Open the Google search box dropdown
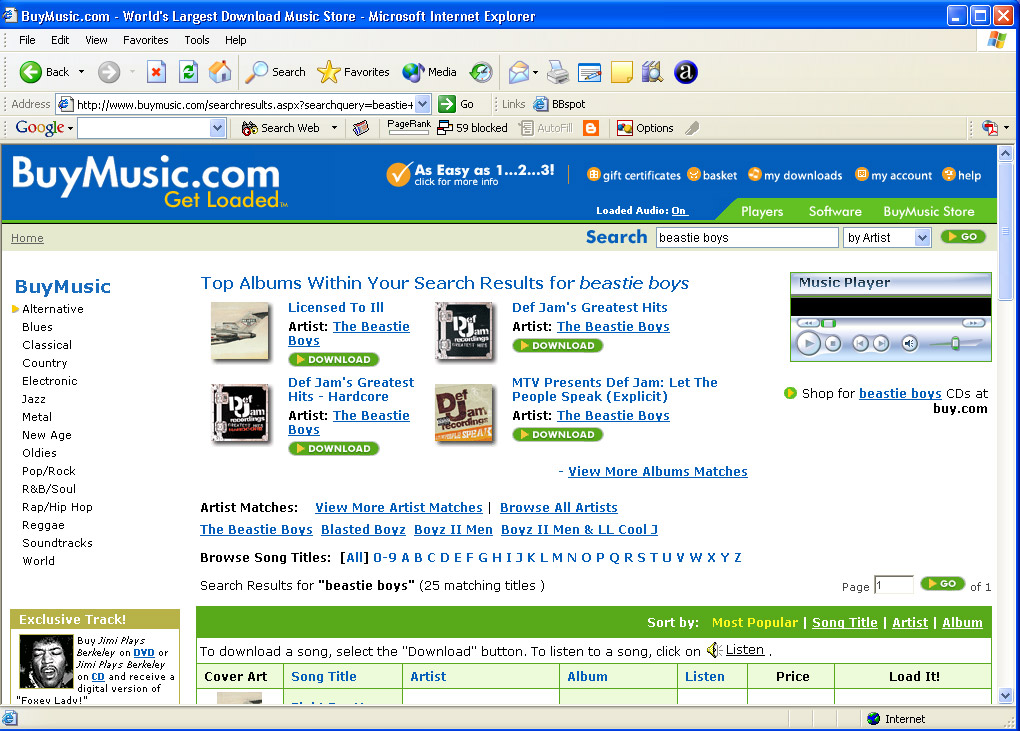Viewport: 1020px width, 731px height. tap(217, 128)
